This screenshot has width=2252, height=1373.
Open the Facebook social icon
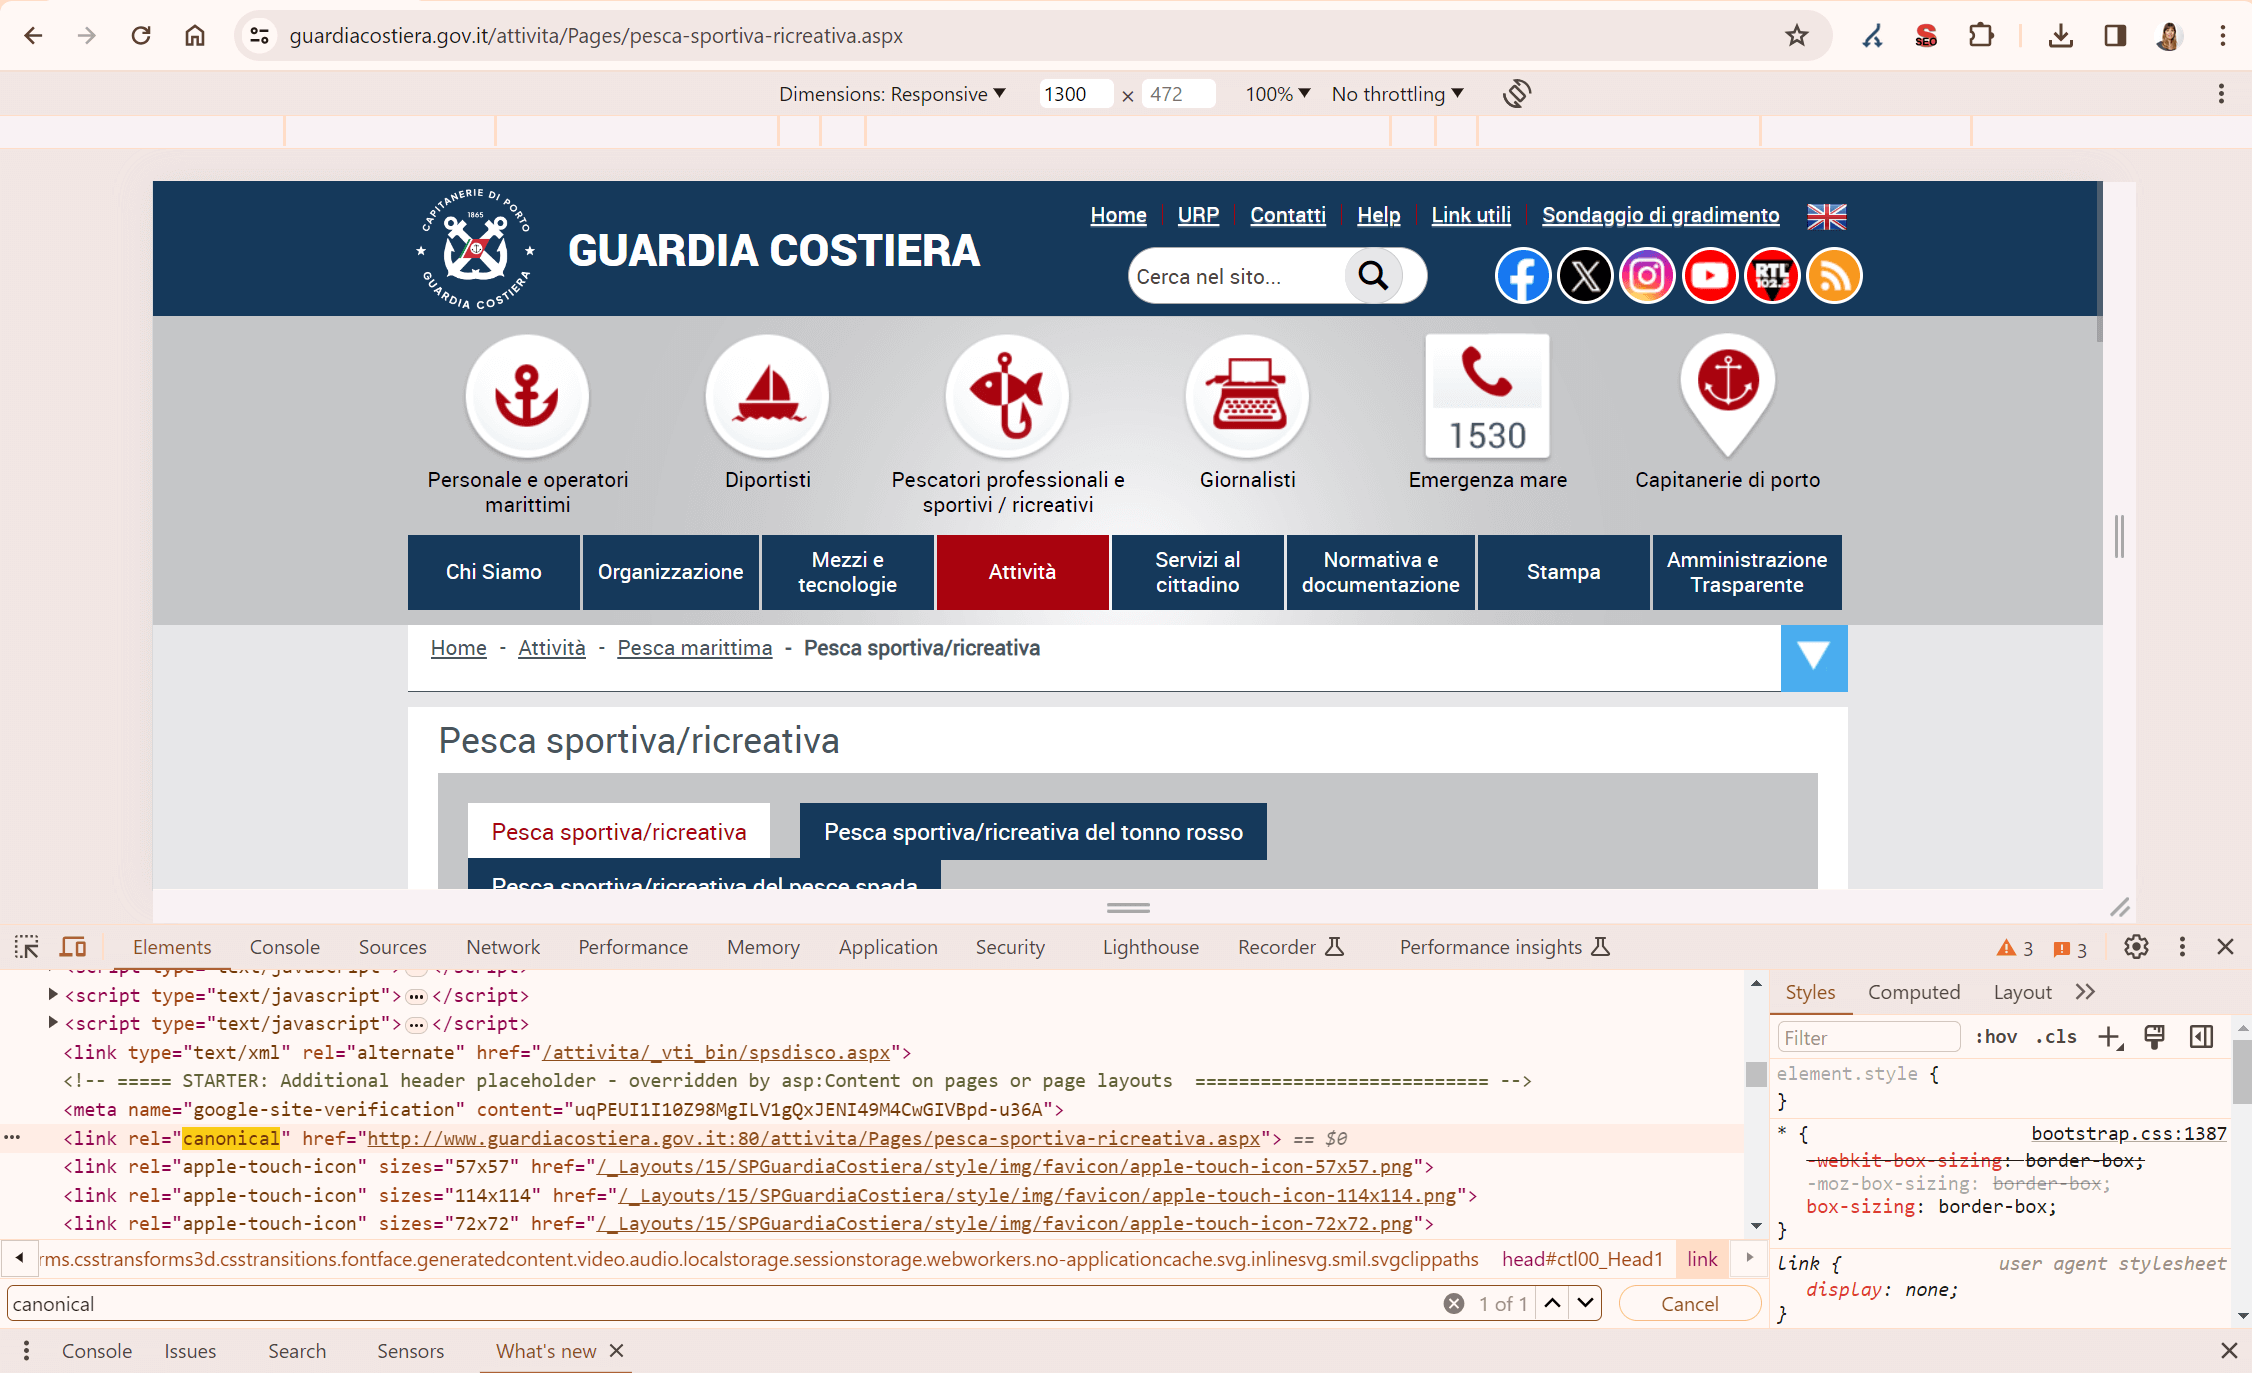pos(1522,275)
